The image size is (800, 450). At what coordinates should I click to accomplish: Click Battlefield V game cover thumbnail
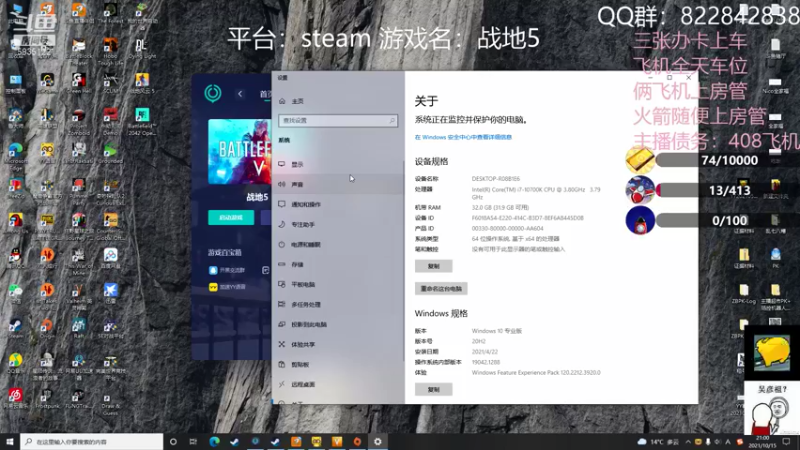tap(239, 152)
